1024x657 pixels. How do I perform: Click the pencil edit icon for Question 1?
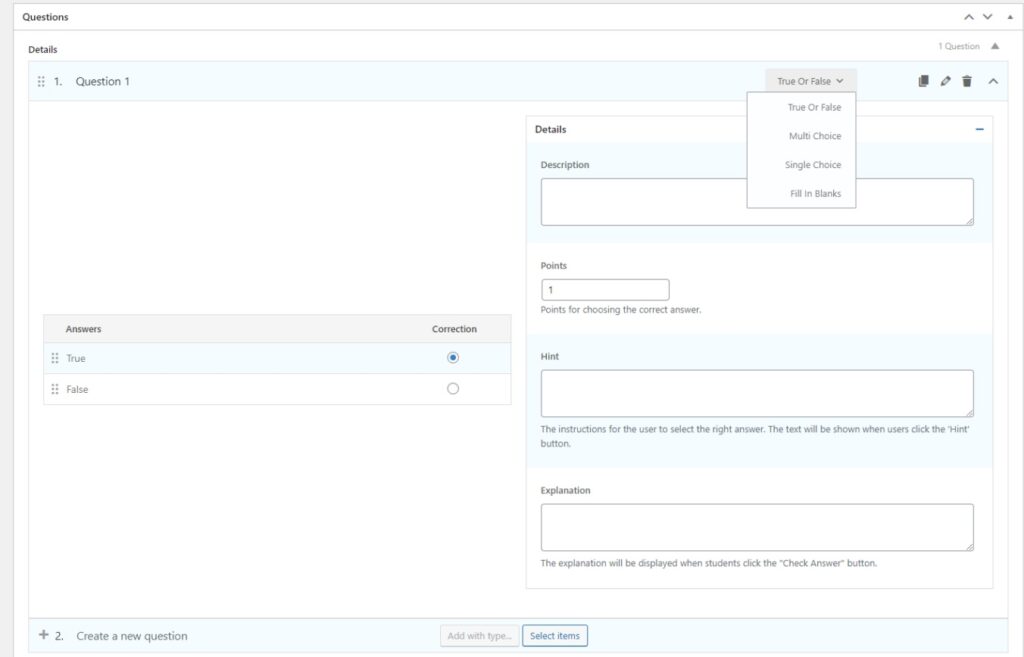click(946, 81)
